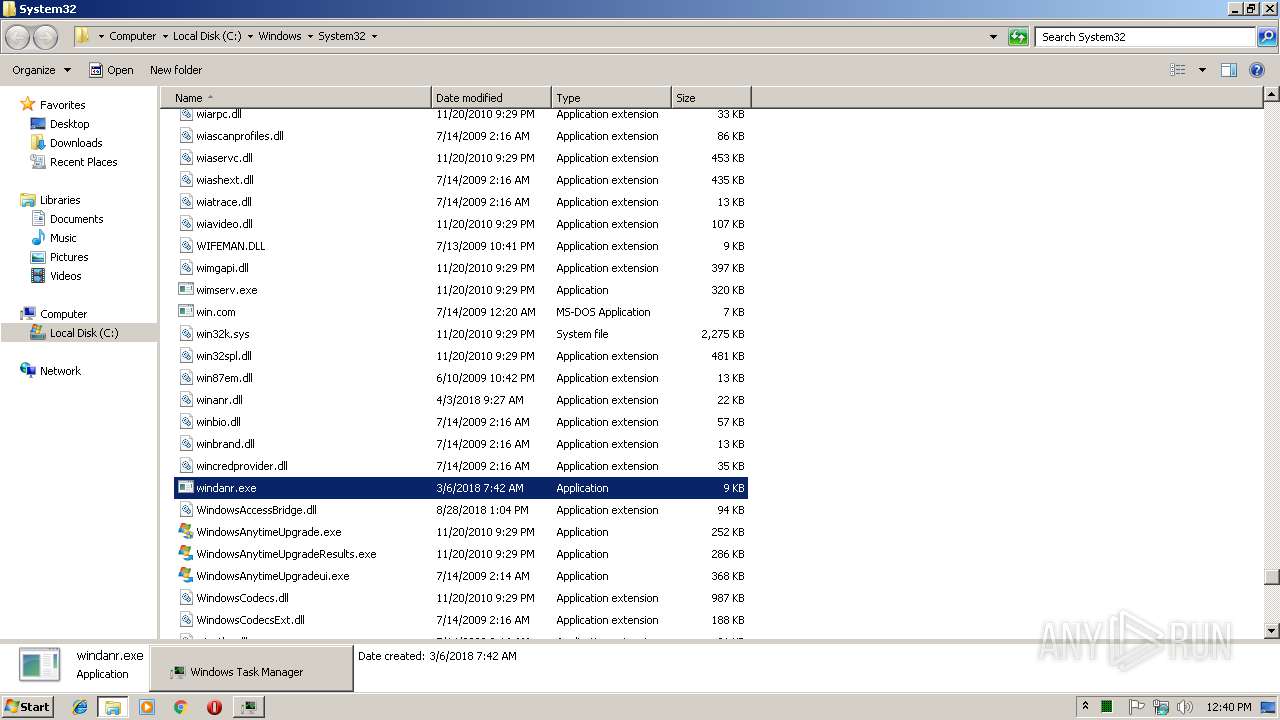Click scroll up arrow of file list
The width and height of the screenshot is (1280, 720).
(x=1271, y=95)
